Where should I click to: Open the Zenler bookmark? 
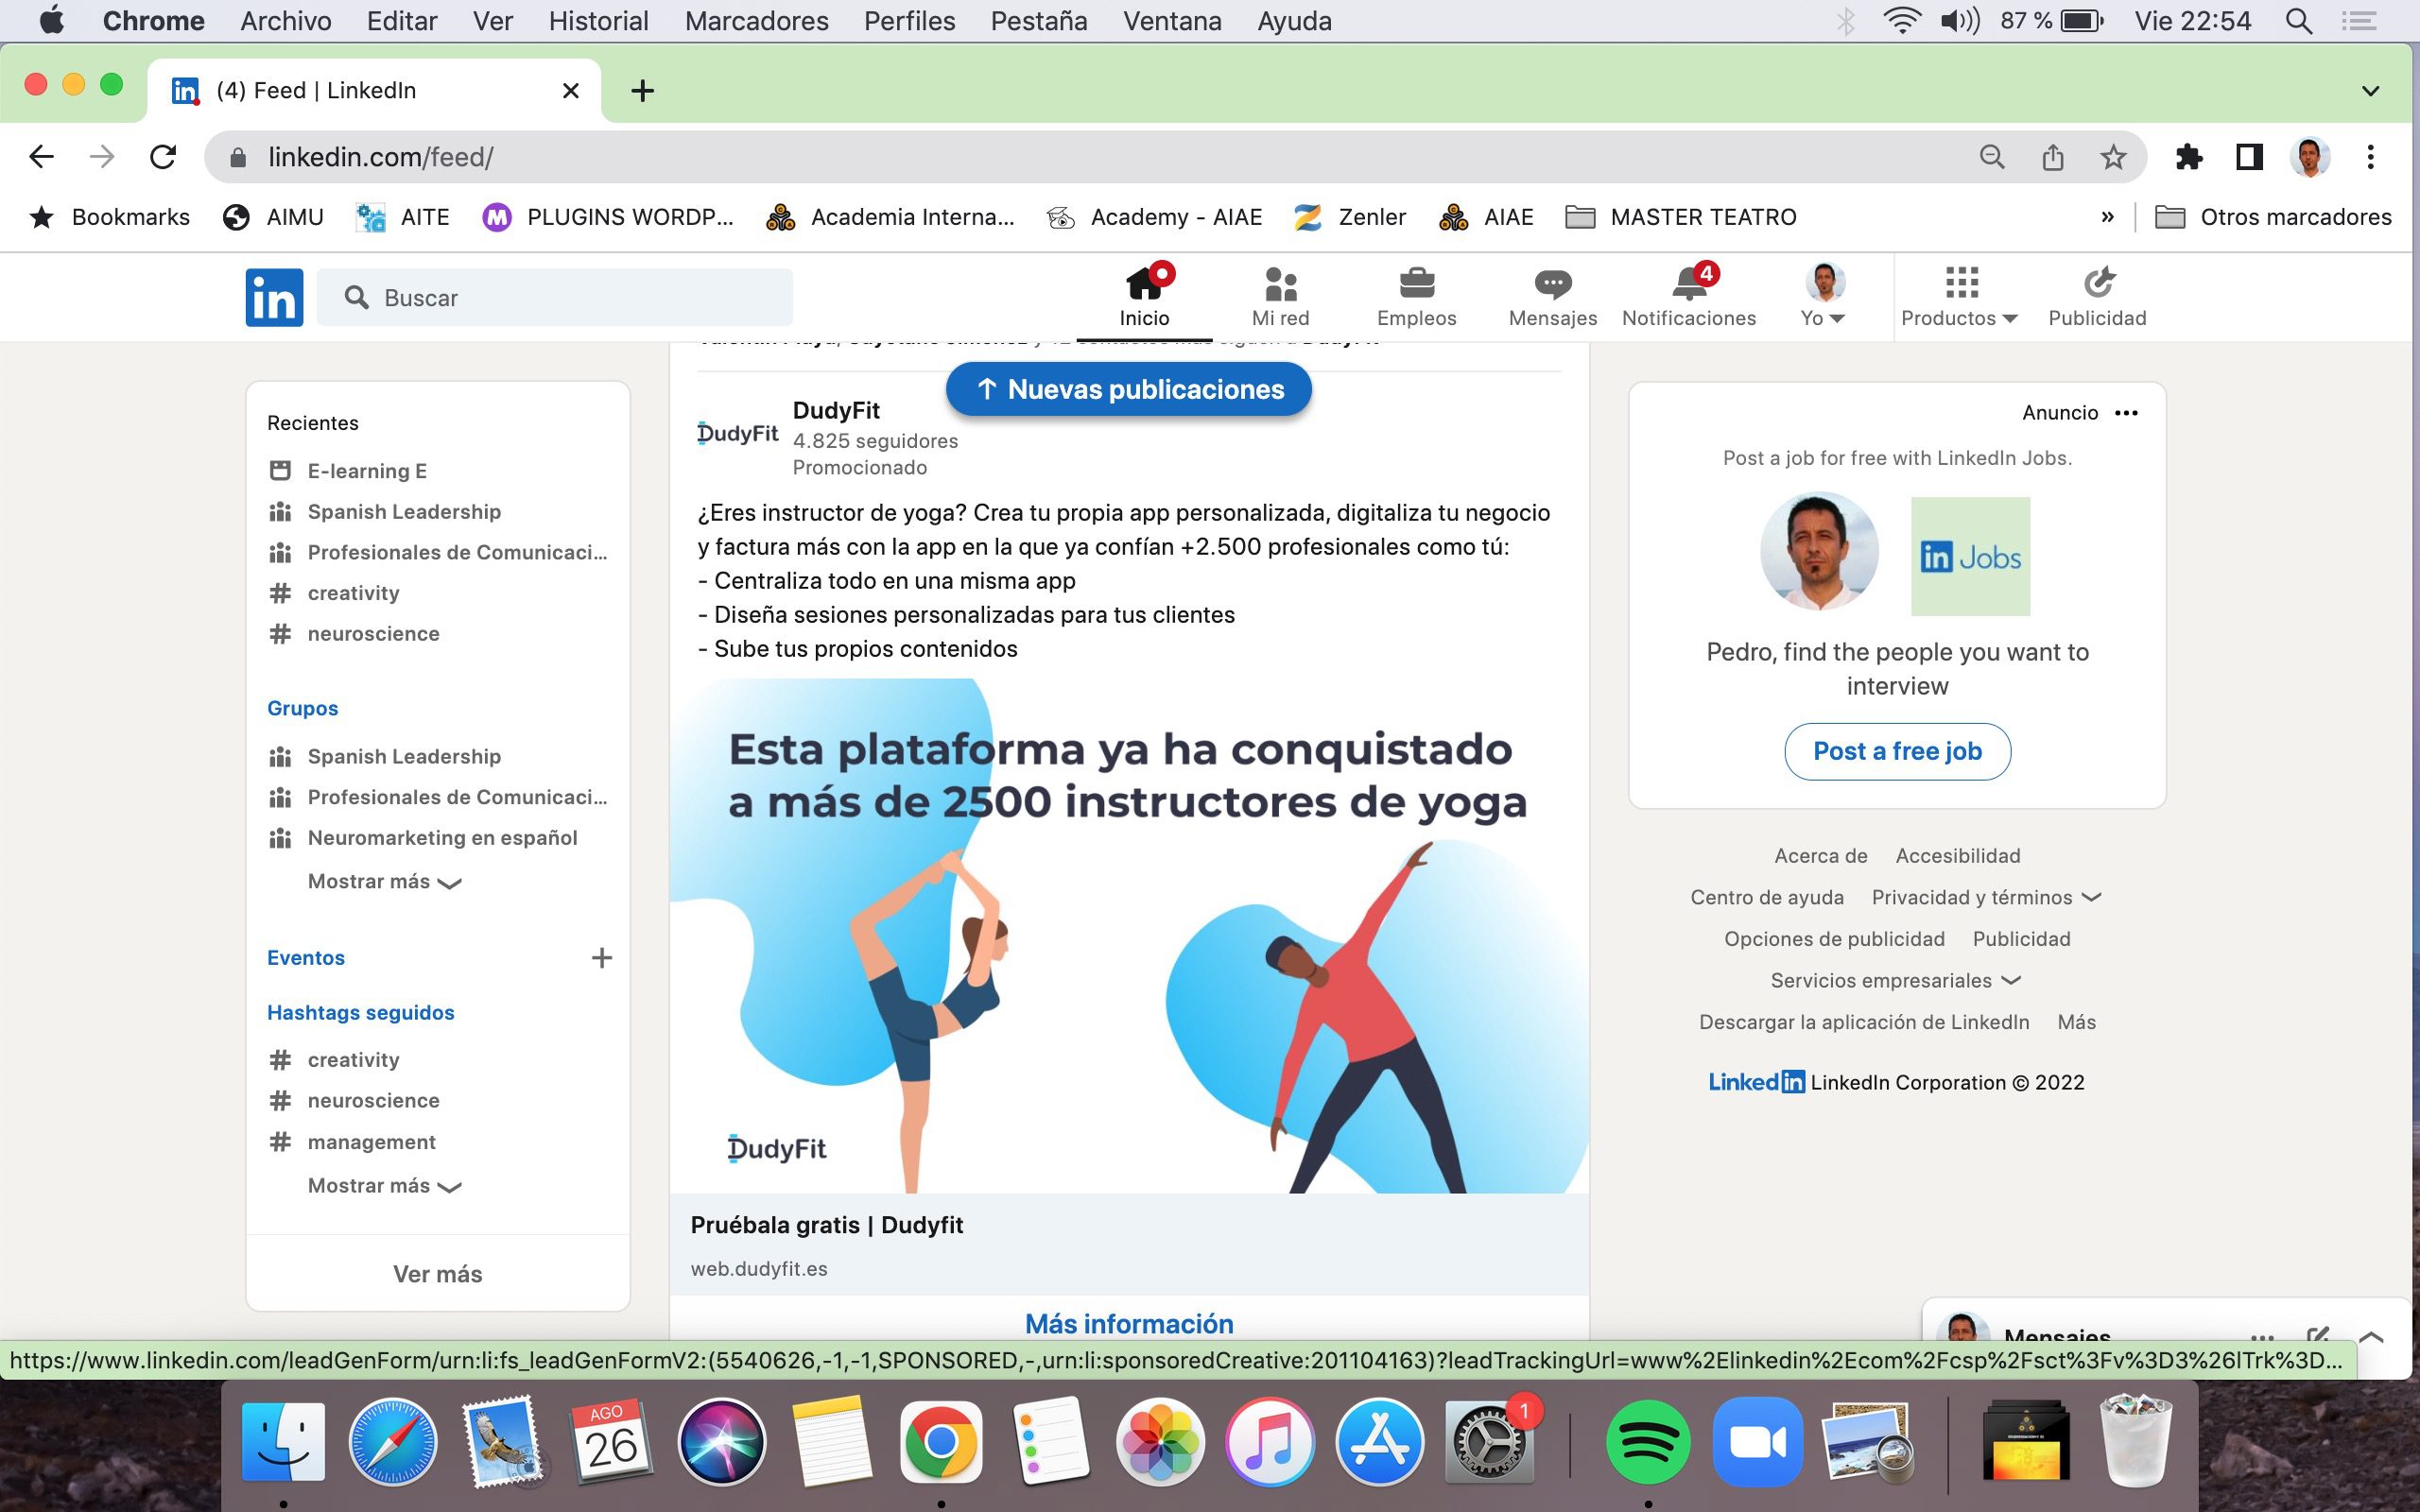(1350, 217)
